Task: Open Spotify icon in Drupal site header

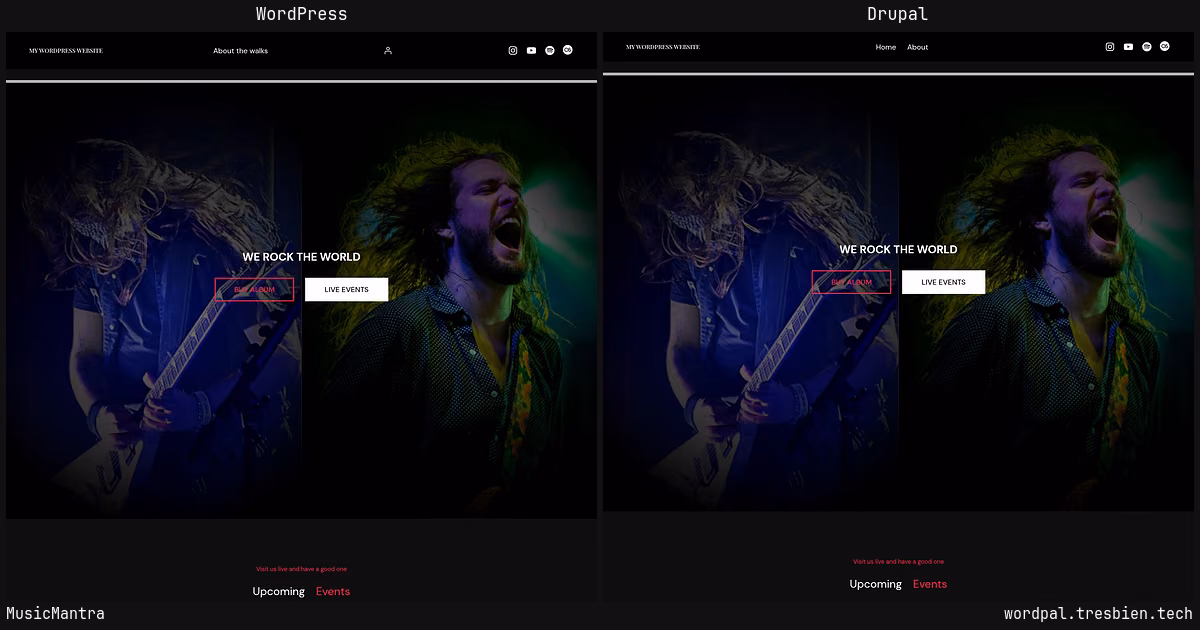Action: pos(1147,47)
